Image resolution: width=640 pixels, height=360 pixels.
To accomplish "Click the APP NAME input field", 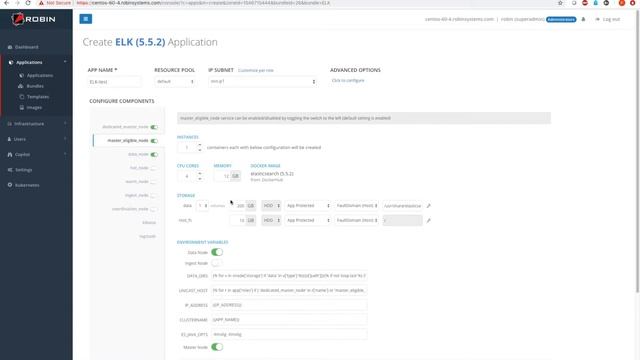I will [x=114, y=82].
